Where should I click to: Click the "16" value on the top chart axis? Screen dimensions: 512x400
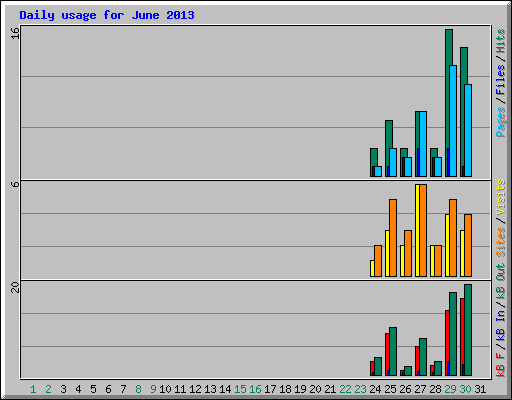coord(15,33)
